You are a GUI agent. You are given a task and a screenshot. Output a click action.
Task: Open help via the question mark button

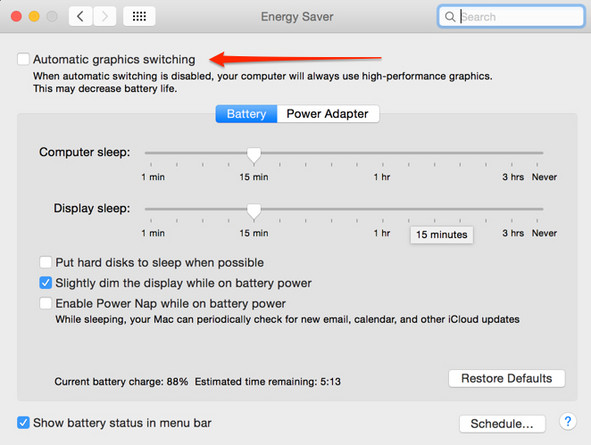(568, 422)
